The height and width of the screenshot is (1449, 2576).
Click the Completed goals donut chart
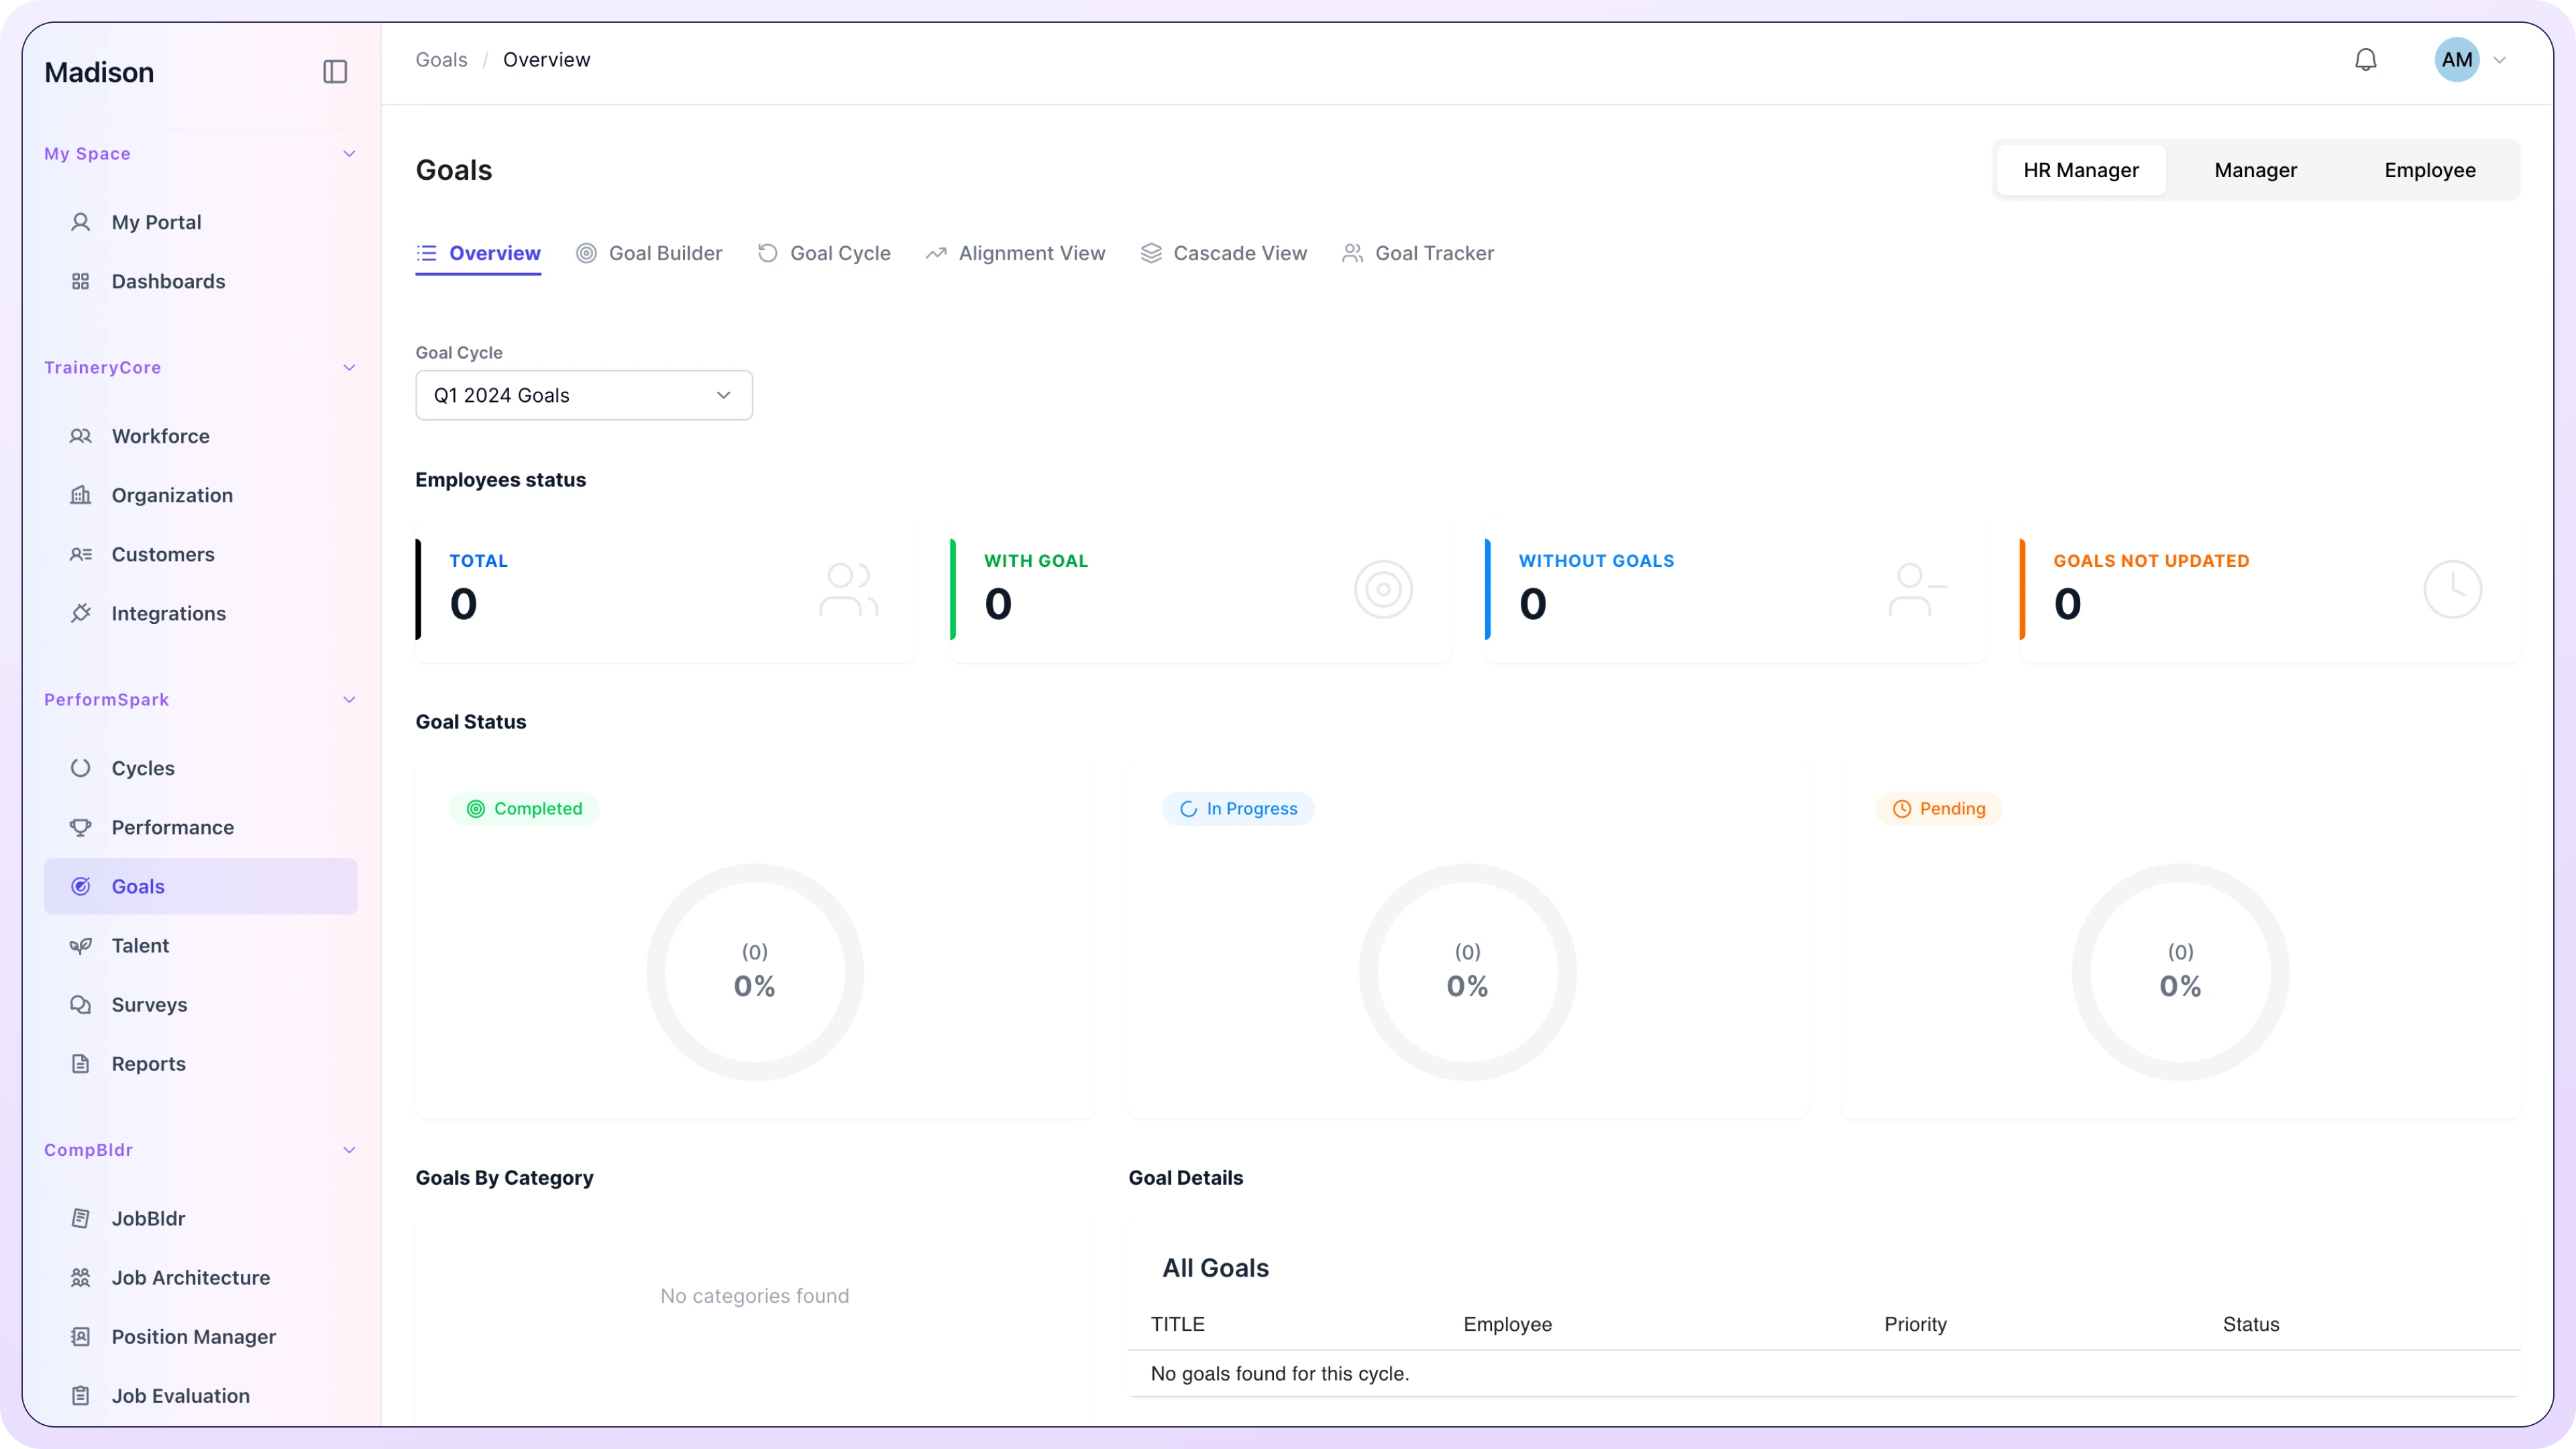pos(754,971)
